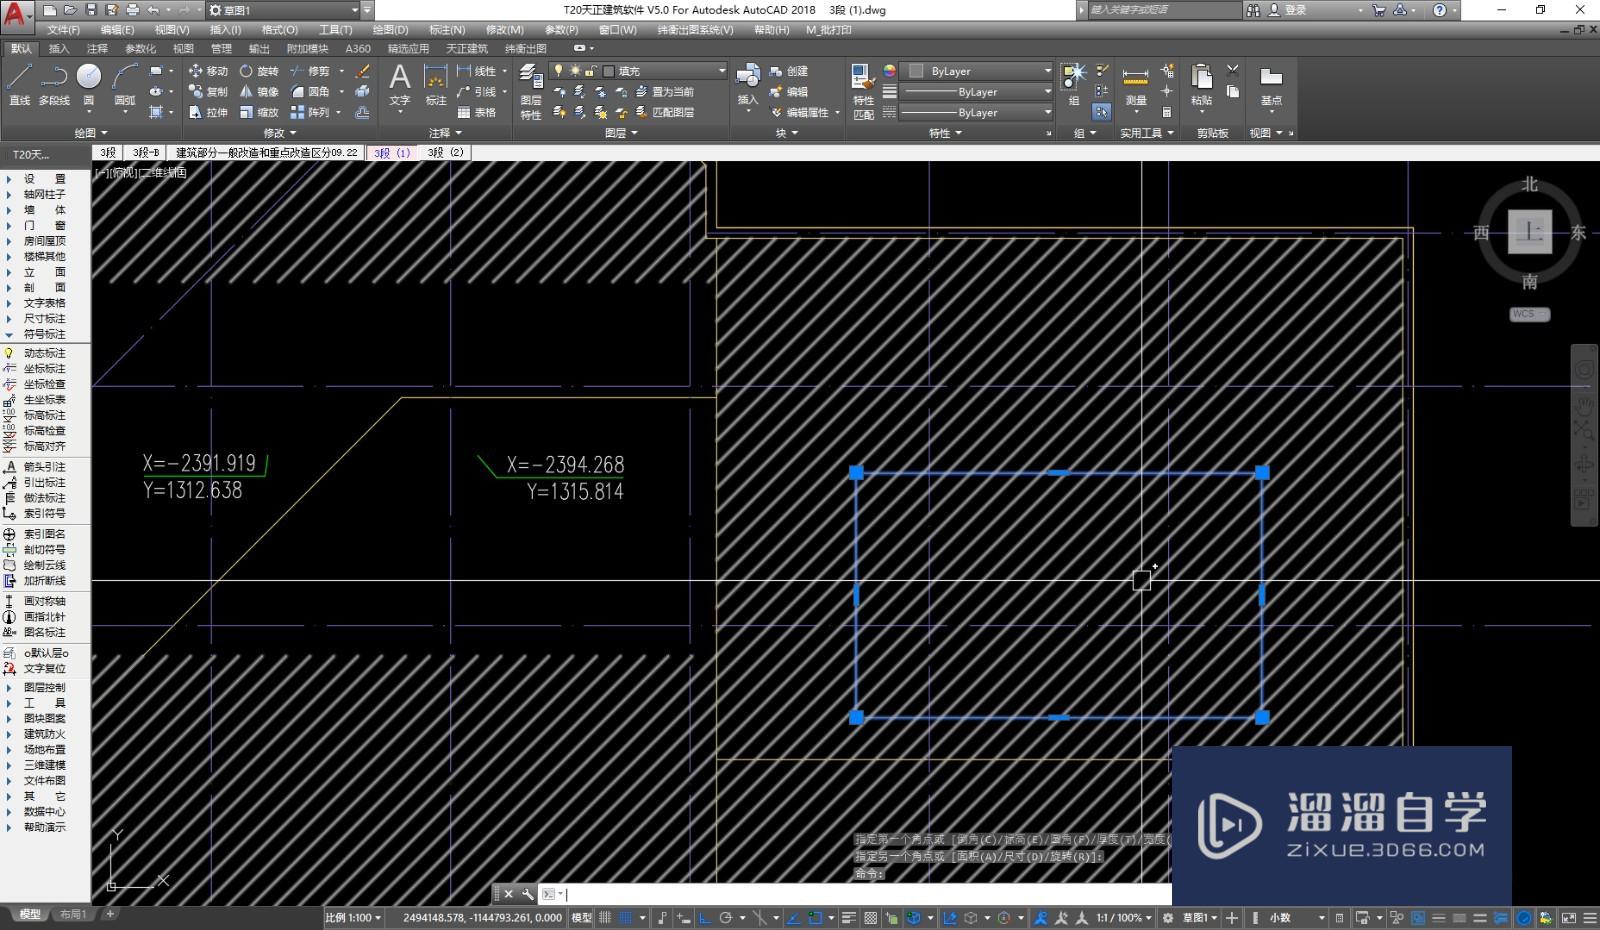Open the Format (格式) menu

[x=280, y=30]
